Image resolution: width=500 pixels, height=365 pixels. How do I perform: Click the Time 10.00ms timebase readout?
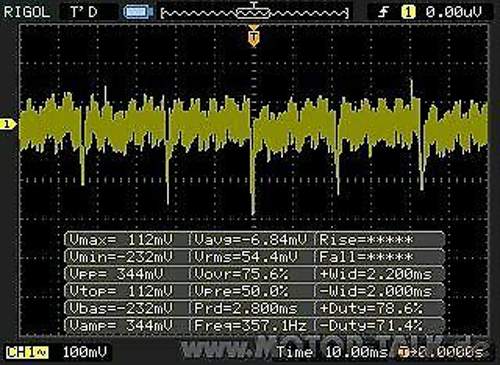332,352
